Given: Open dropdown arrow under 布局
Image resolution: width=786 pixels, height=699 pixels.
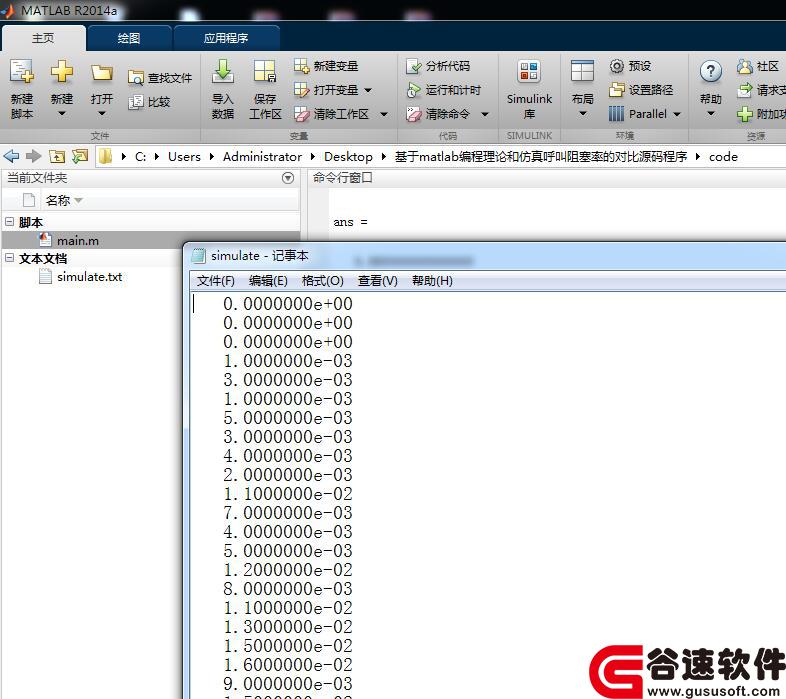Looking at the screenshot, I should click(x=582, y=114).
